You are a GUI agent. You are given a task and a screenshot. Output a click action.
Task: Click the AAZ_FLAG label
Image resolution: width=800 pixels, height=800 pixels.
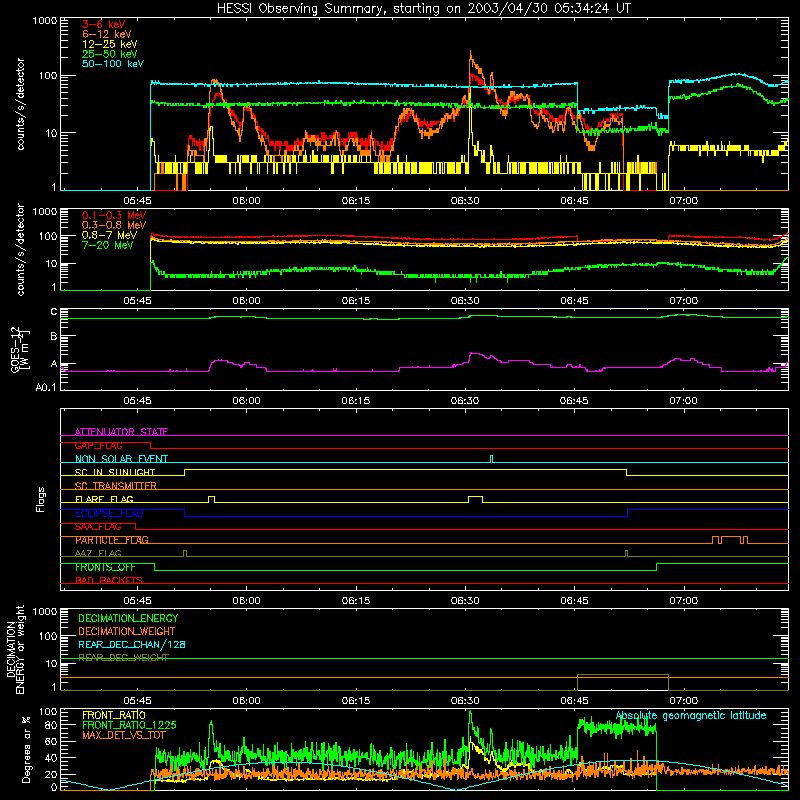pos(98,553)
